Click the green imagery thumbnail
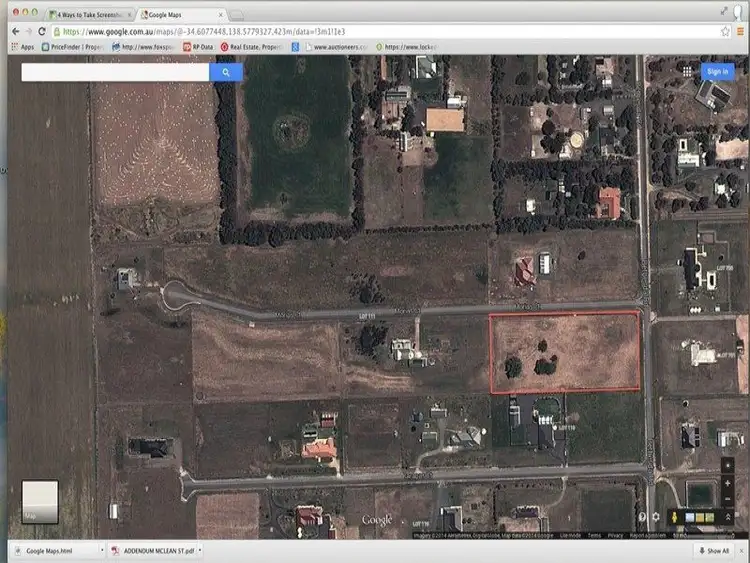 (710, 517)
